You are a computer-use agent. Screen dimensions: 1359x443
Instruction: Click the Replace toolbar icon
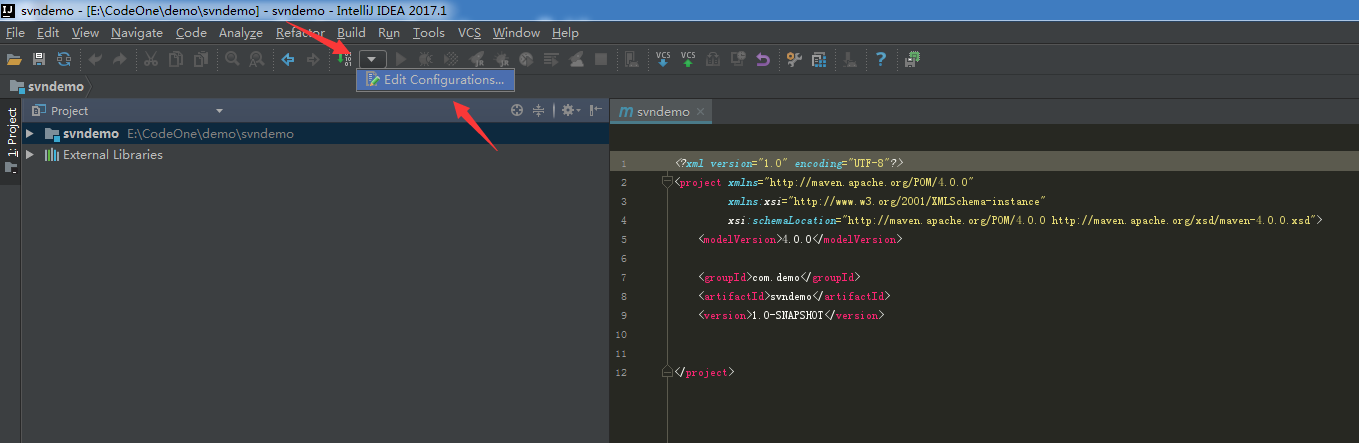point(257,59)
